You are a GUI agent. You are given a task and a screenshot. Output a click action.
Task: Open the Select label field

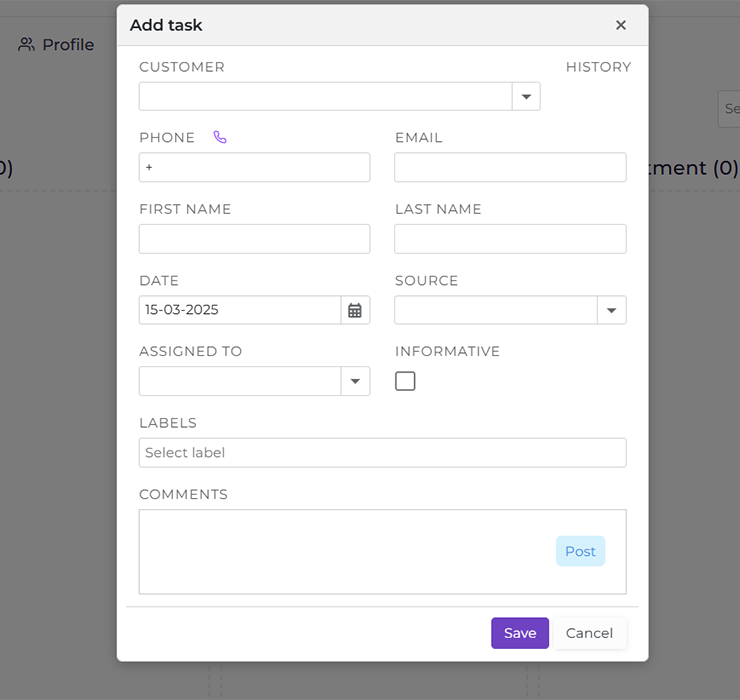tap(382, 453)
